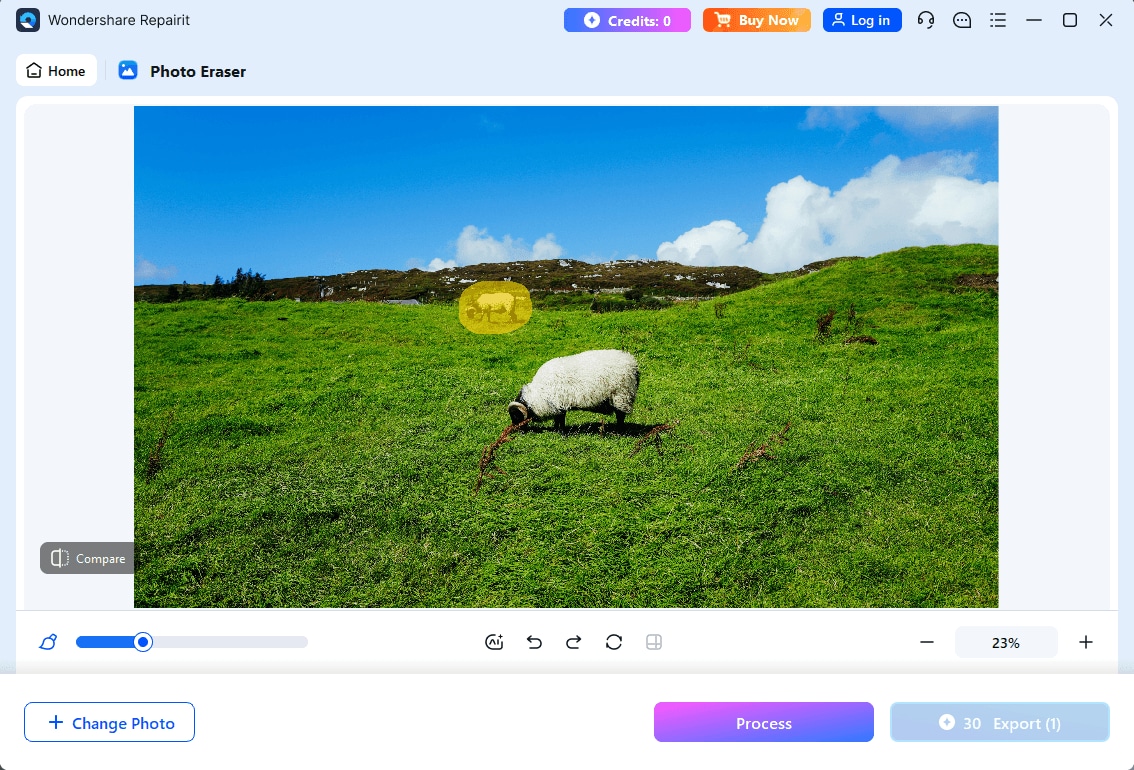Click the disabled grid layout icon
1134x770 pixels.
point(654,642)
